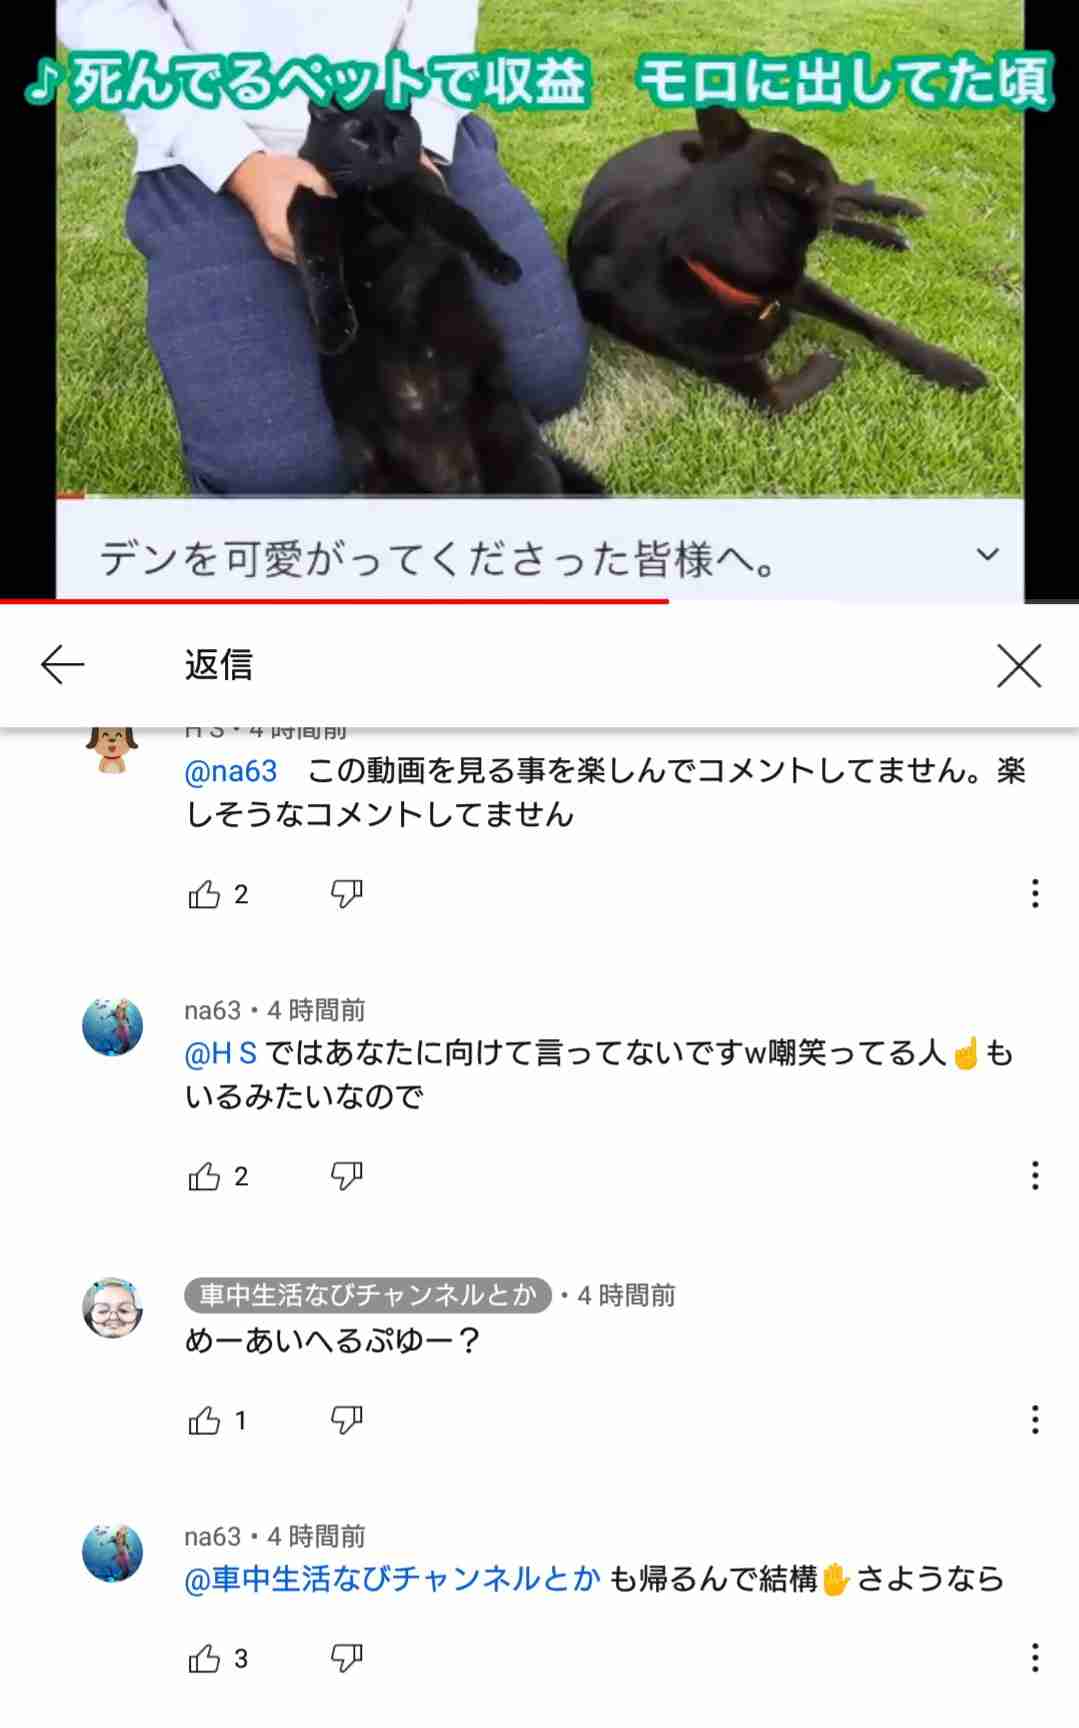1079x1728 pixels.
Task: Like the めーあいへるぷゆー？ comment
Action: pos(204,1420)
